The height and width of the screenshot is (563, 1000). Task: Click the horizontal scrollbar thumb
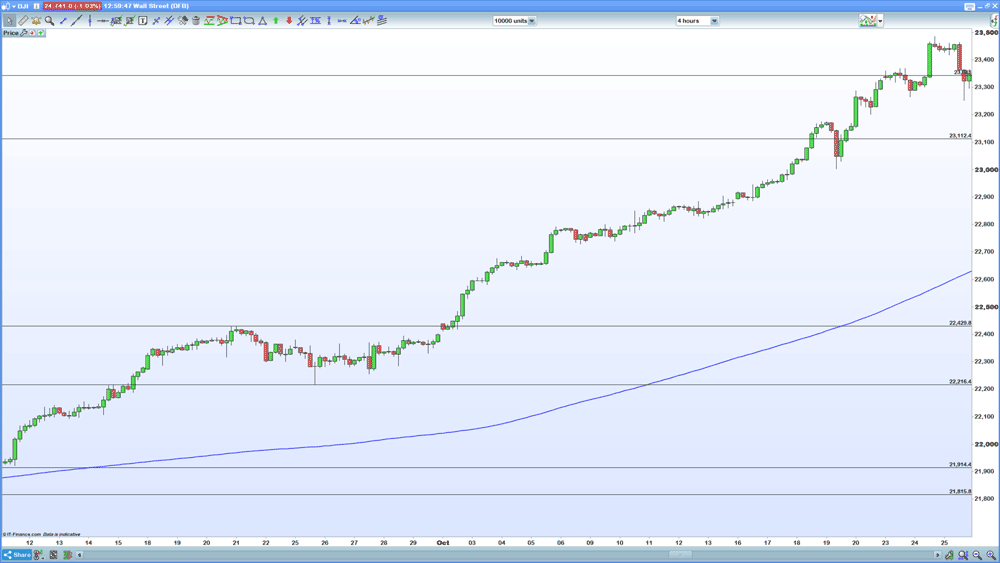click(680, 555)
